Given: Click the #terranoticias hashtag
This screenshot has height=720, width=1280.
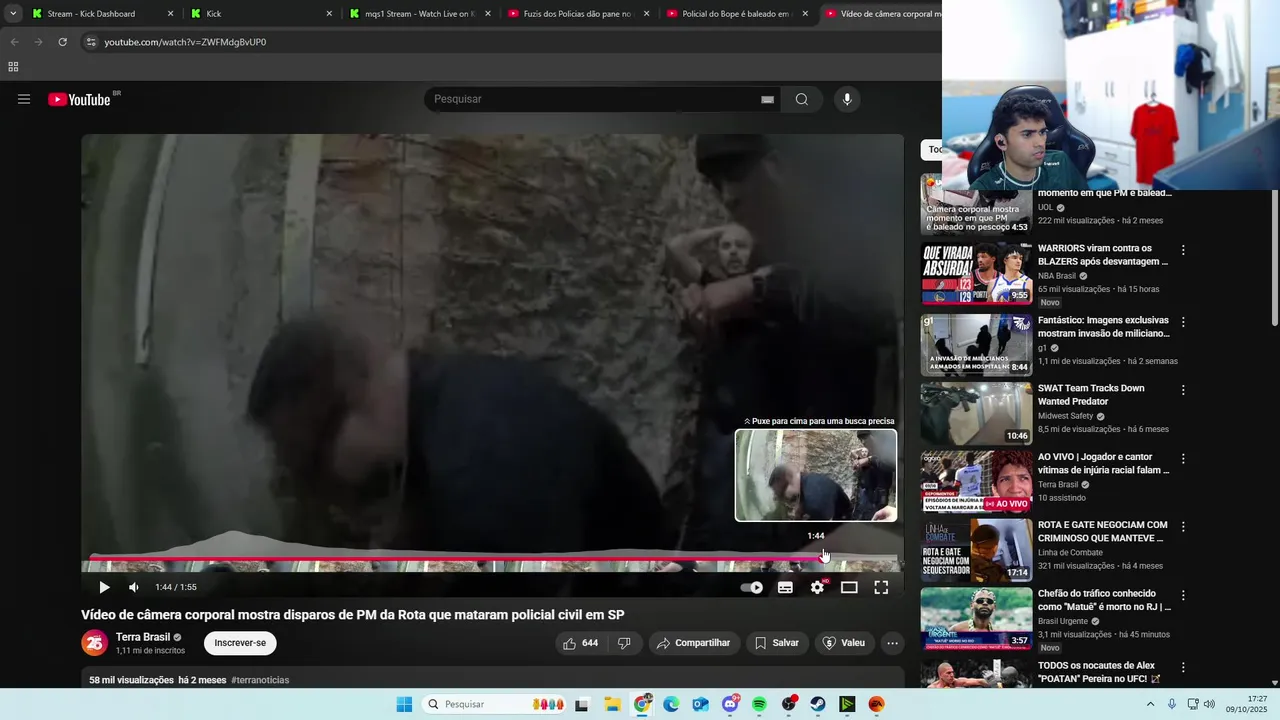Looking at the screenshot, I should pos(260,680).
